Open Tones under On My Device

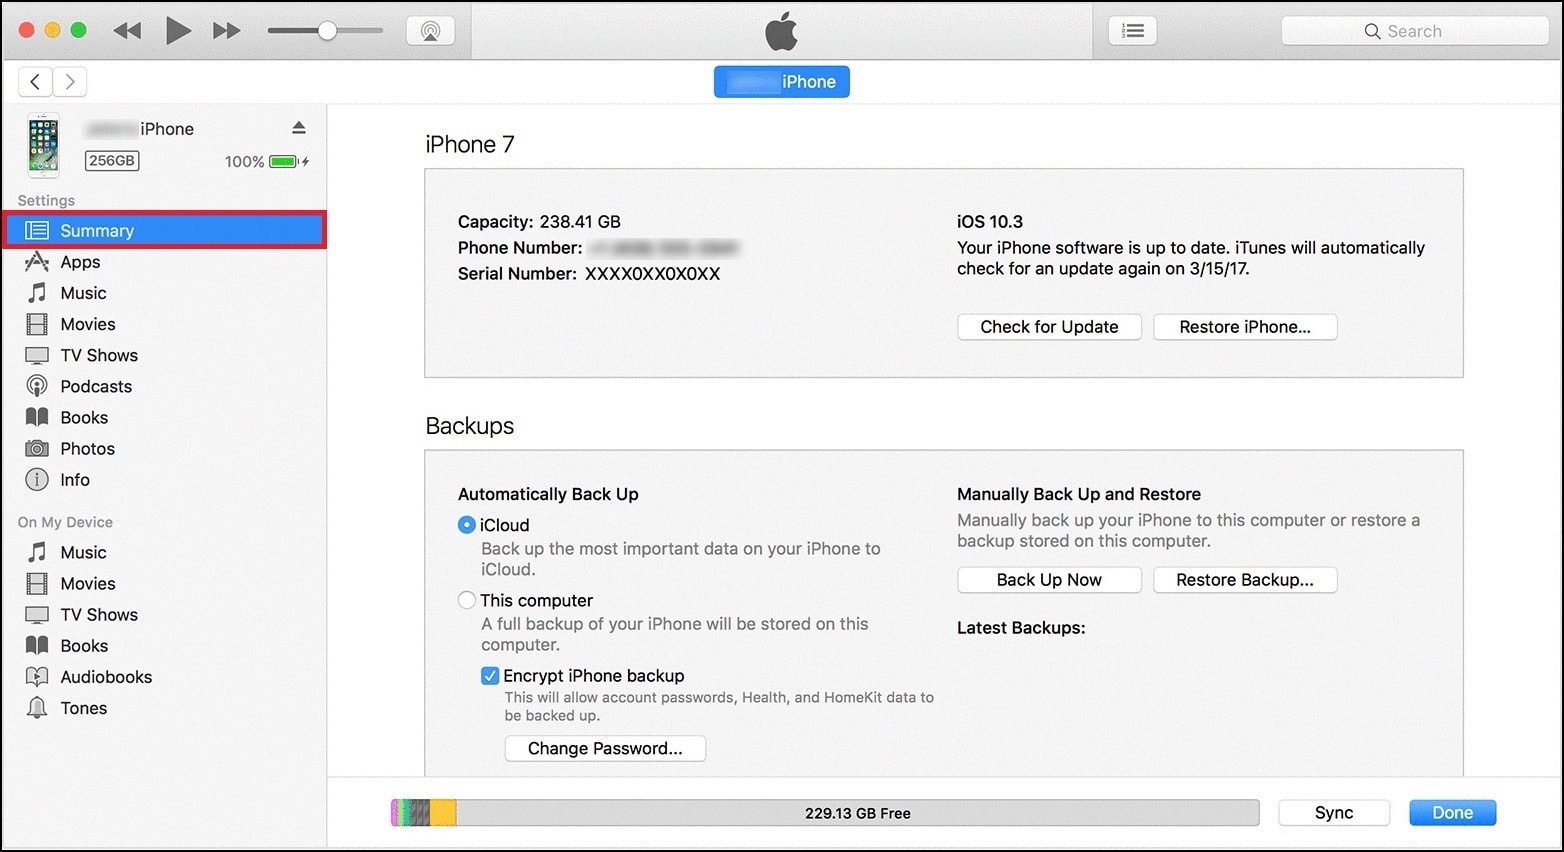[x=83, y=708]
